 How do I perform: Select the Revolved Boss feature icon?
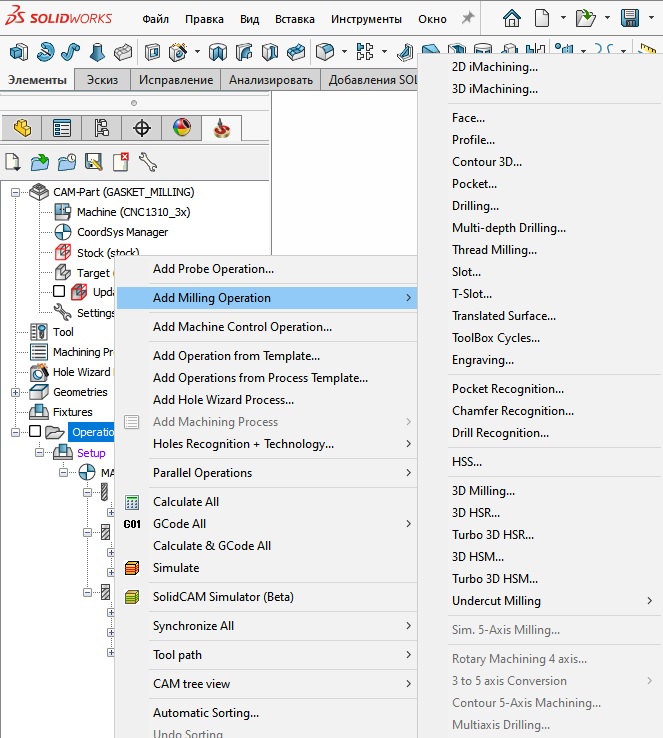coord(46,52)
